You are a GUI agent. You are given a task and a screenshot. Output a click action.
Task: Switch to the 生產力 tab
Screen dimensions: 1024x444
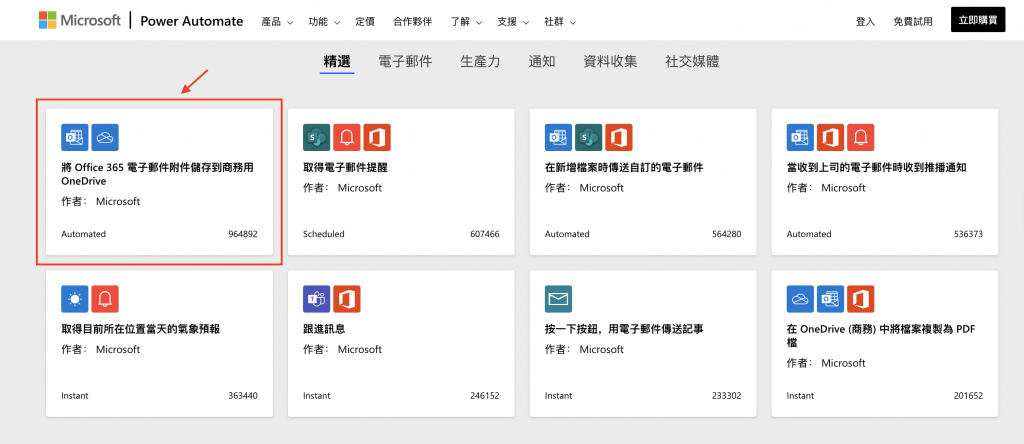pyautogui.click(x=481, y=62)
